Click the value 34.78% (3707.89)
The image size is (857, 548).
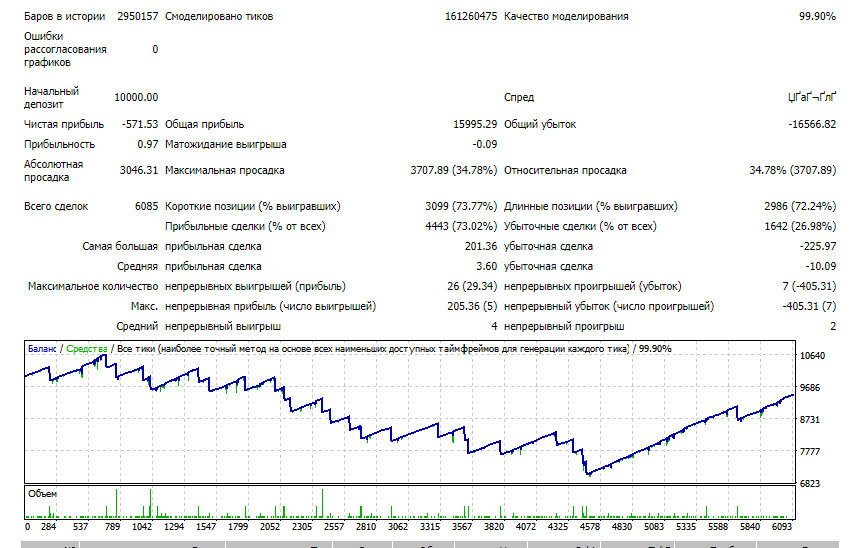point(793,170)
